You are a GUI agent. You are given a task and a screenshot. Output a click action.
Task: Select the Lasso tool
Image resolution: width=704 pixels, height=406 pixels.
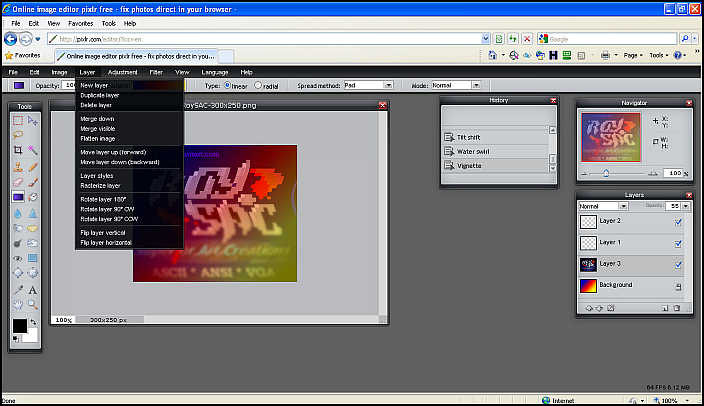tap(18, 135)
